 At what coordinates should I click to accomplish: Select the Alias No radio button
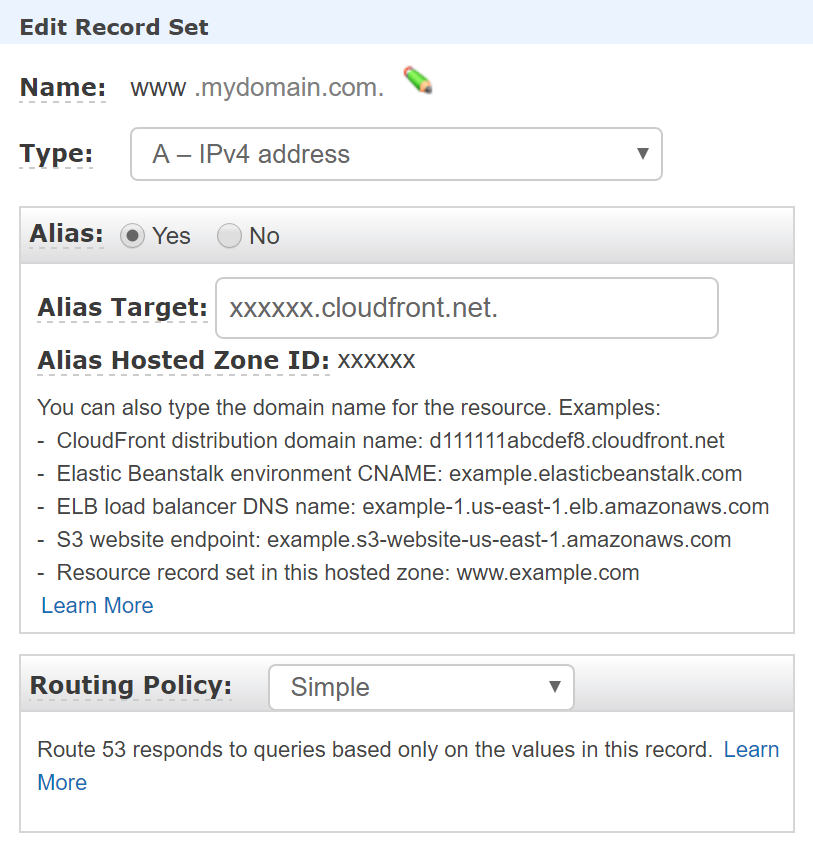pyautogui.click(x=229, y=236)
